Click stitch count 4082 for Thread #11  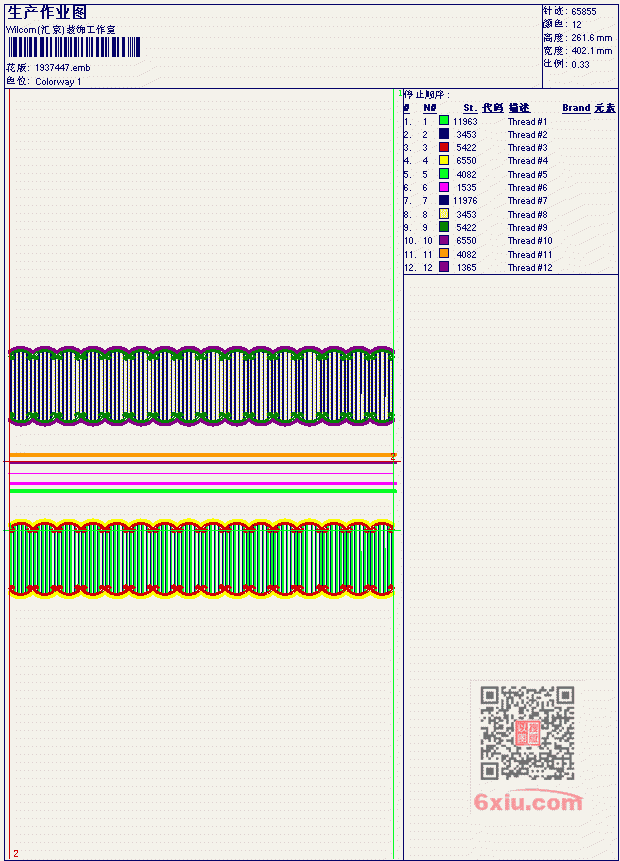coord(466,254)
